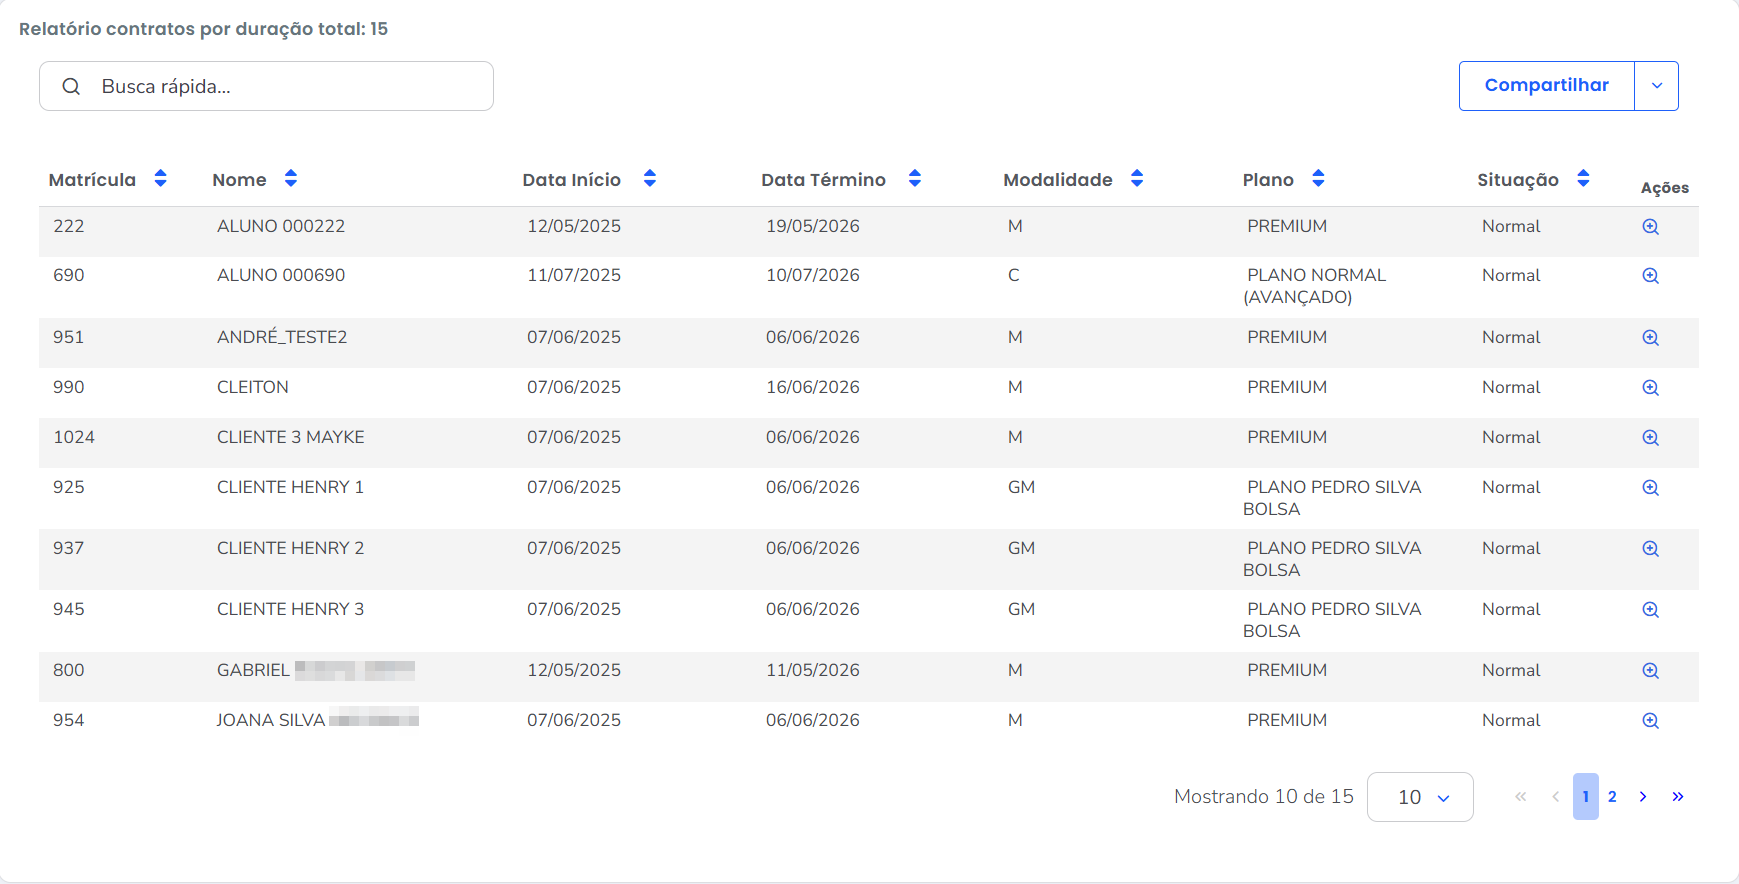
Task: View details icon for CLEITON row
Action: pos(1650,388)
